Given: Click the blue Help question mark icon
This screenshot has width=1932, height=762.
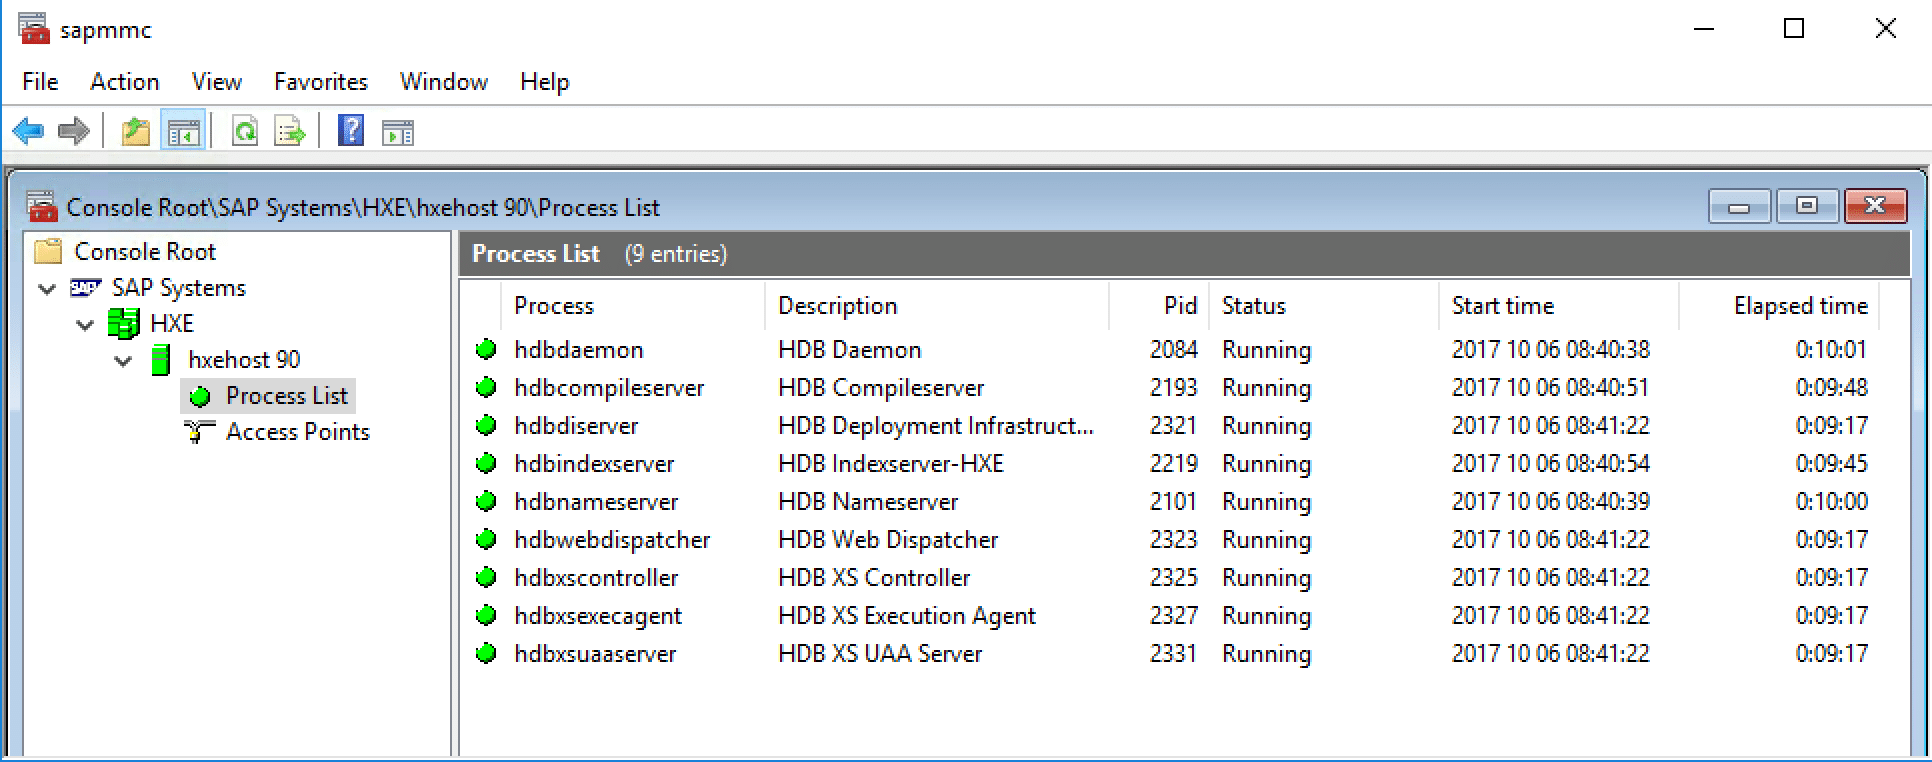Looking at the screenshot, I should (351, 131).
